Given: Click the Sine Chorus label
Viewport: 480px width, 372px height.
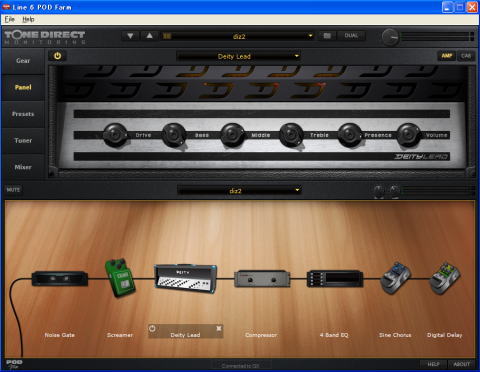Looking at the screenshot, I should coord(395,335).
